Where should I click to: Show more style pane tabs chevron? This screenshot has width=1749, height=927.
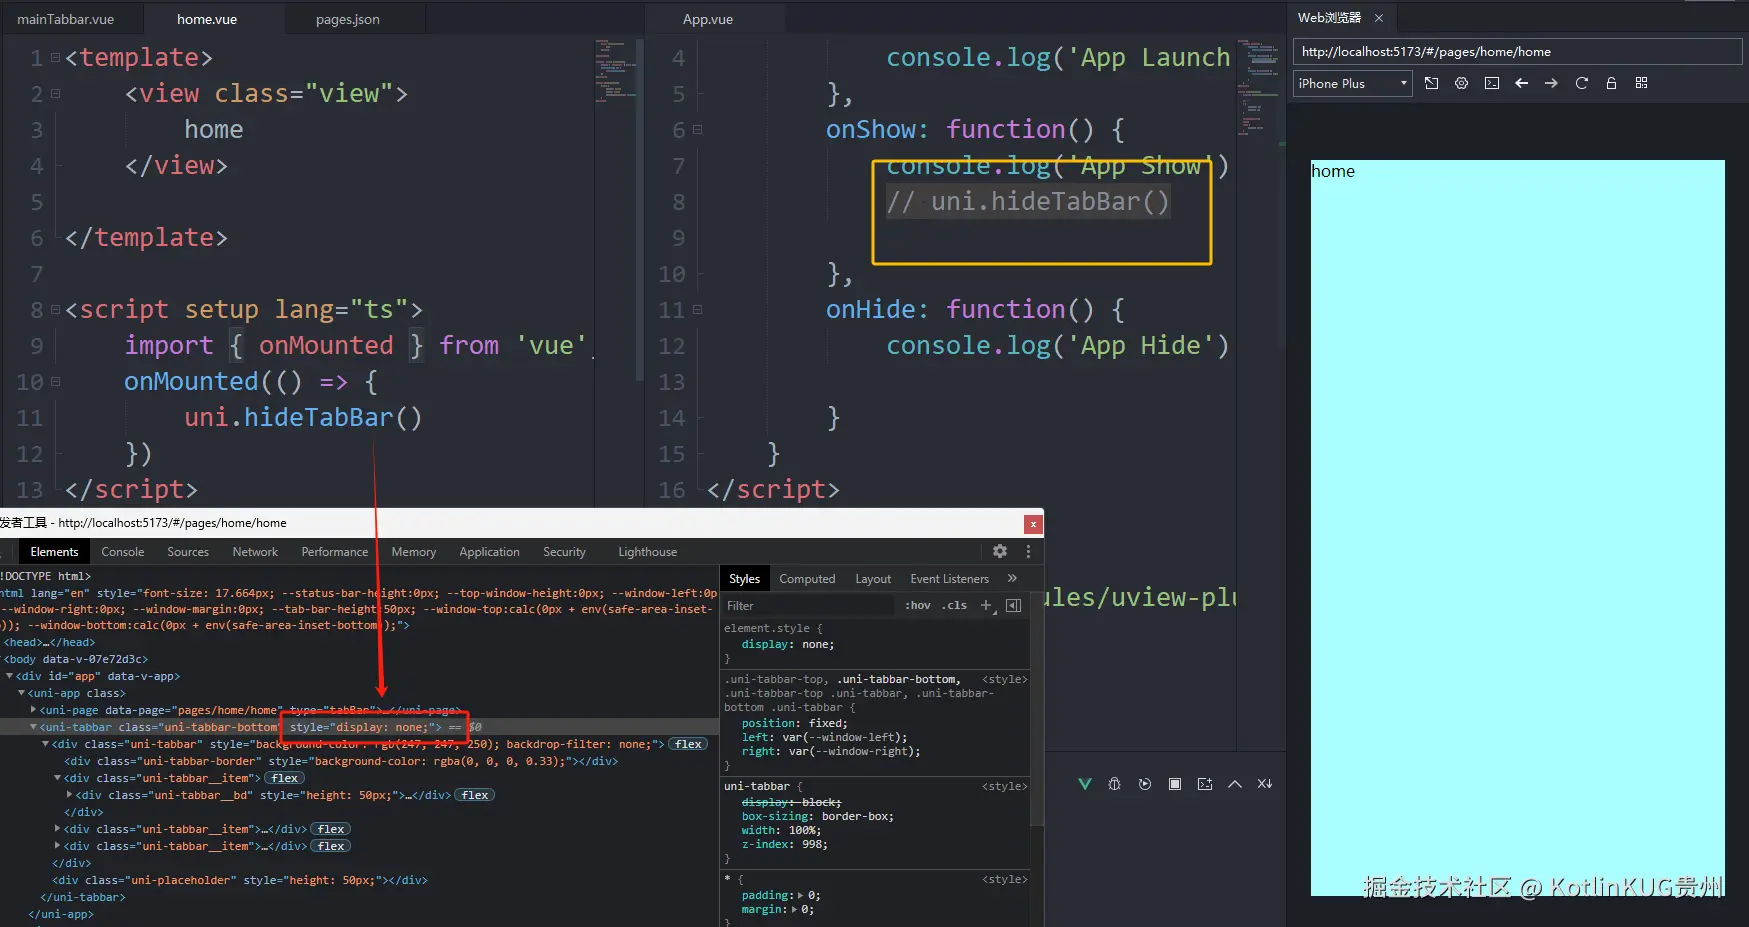click(x=1012, y=578)
